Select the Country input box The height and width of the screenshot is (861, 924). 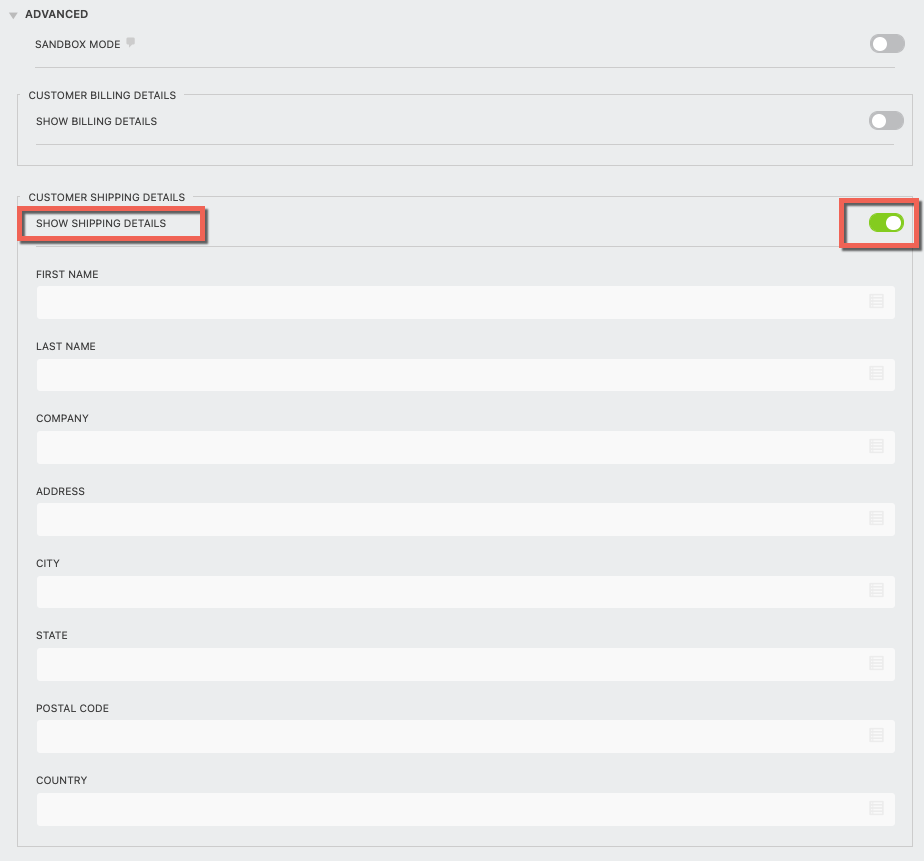point(450,809)
